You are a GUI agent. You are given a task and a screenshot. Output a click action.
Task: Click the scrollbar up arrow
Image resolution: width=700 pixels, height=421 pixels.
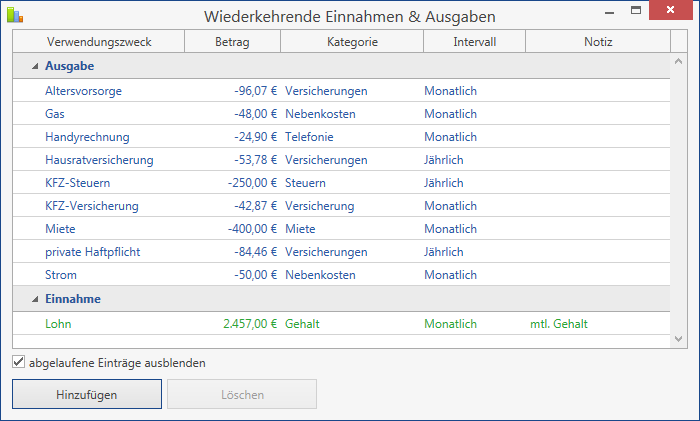coord(679,62)
